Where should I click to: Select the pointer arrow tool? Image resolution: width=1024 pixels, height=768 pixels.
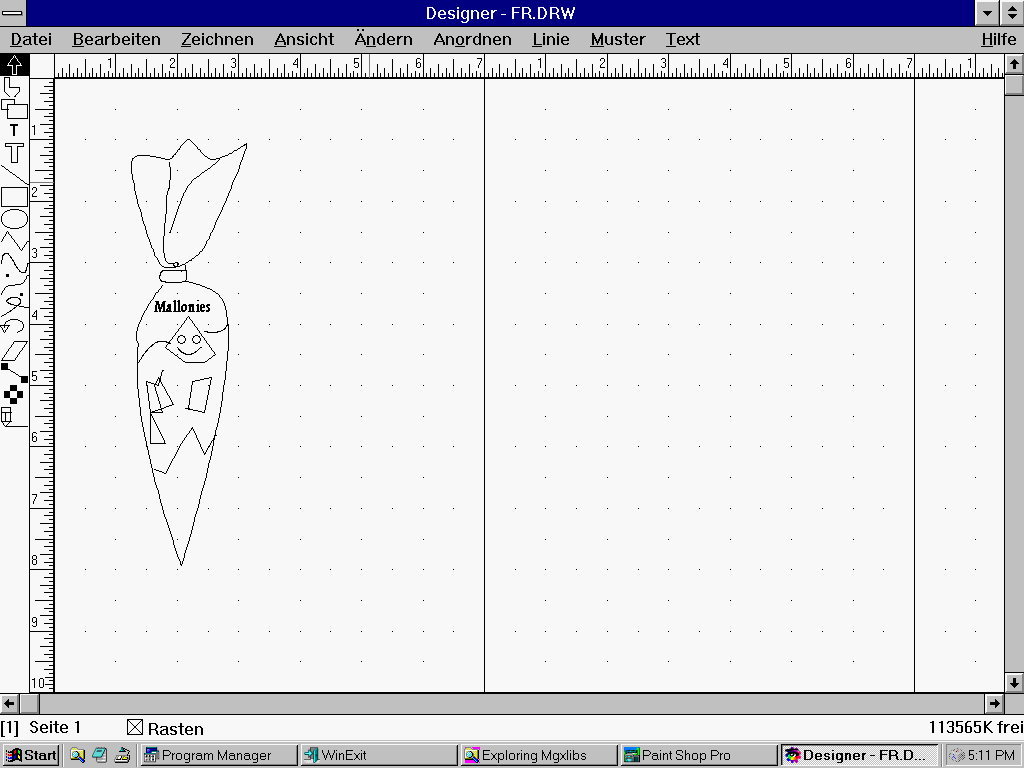[14, 65]
